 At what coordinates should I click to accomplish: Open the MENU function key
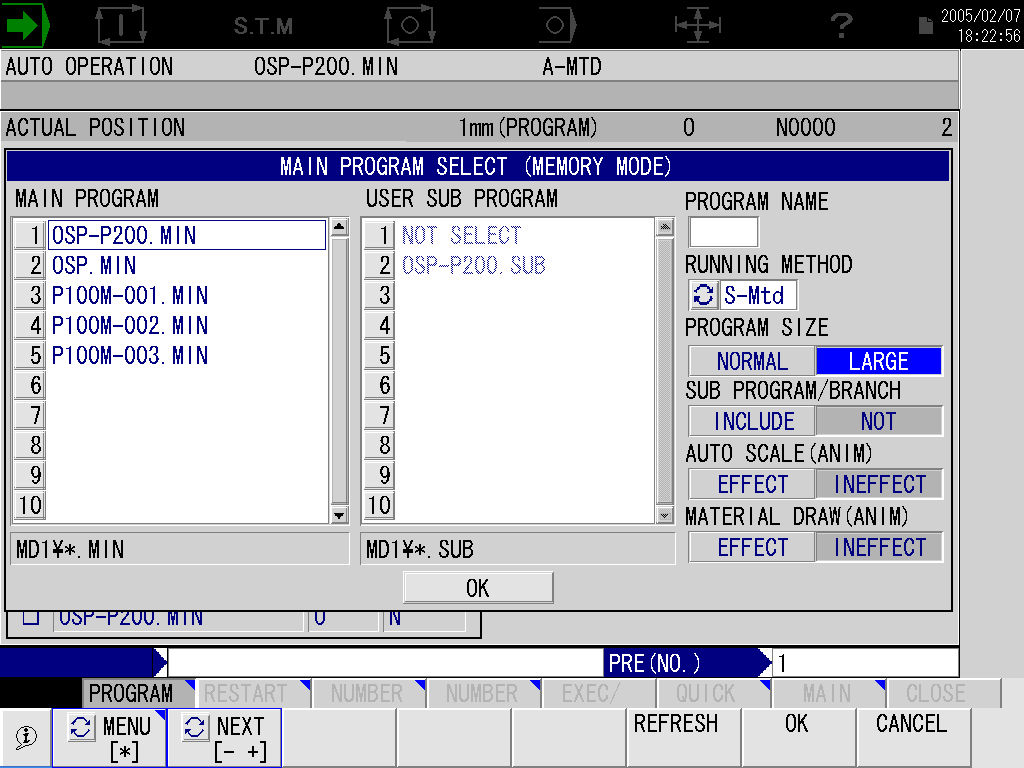point(110,738)
